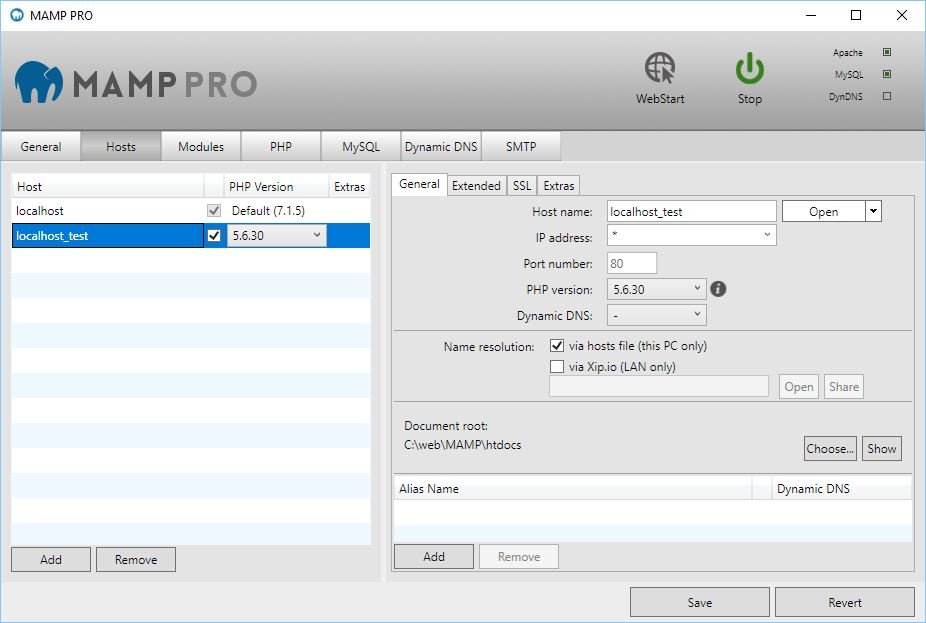Expand the Open button dropdown arrow
This screenshot has height=623, width=926.
(x=873, y=211)
